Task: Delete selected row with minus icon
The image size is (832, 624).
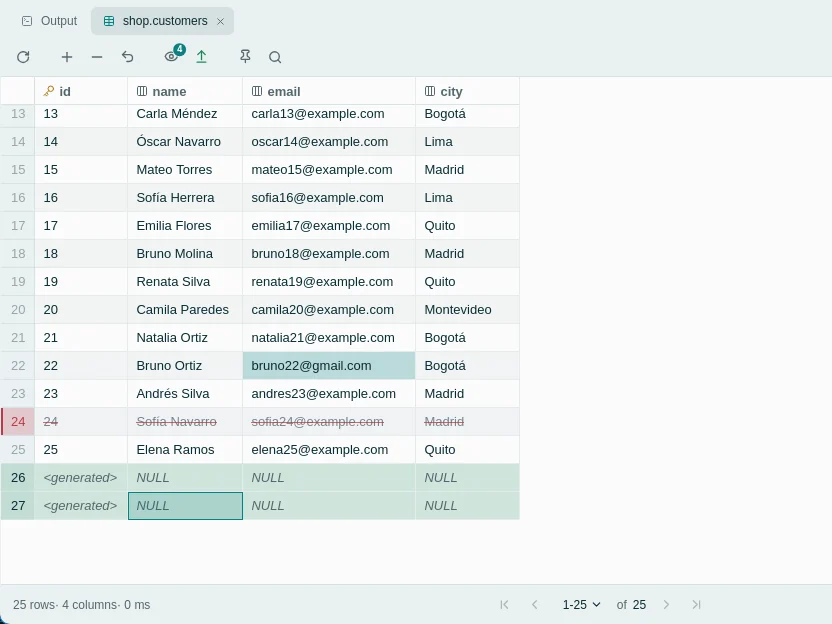Action: (x=97, y=57)
